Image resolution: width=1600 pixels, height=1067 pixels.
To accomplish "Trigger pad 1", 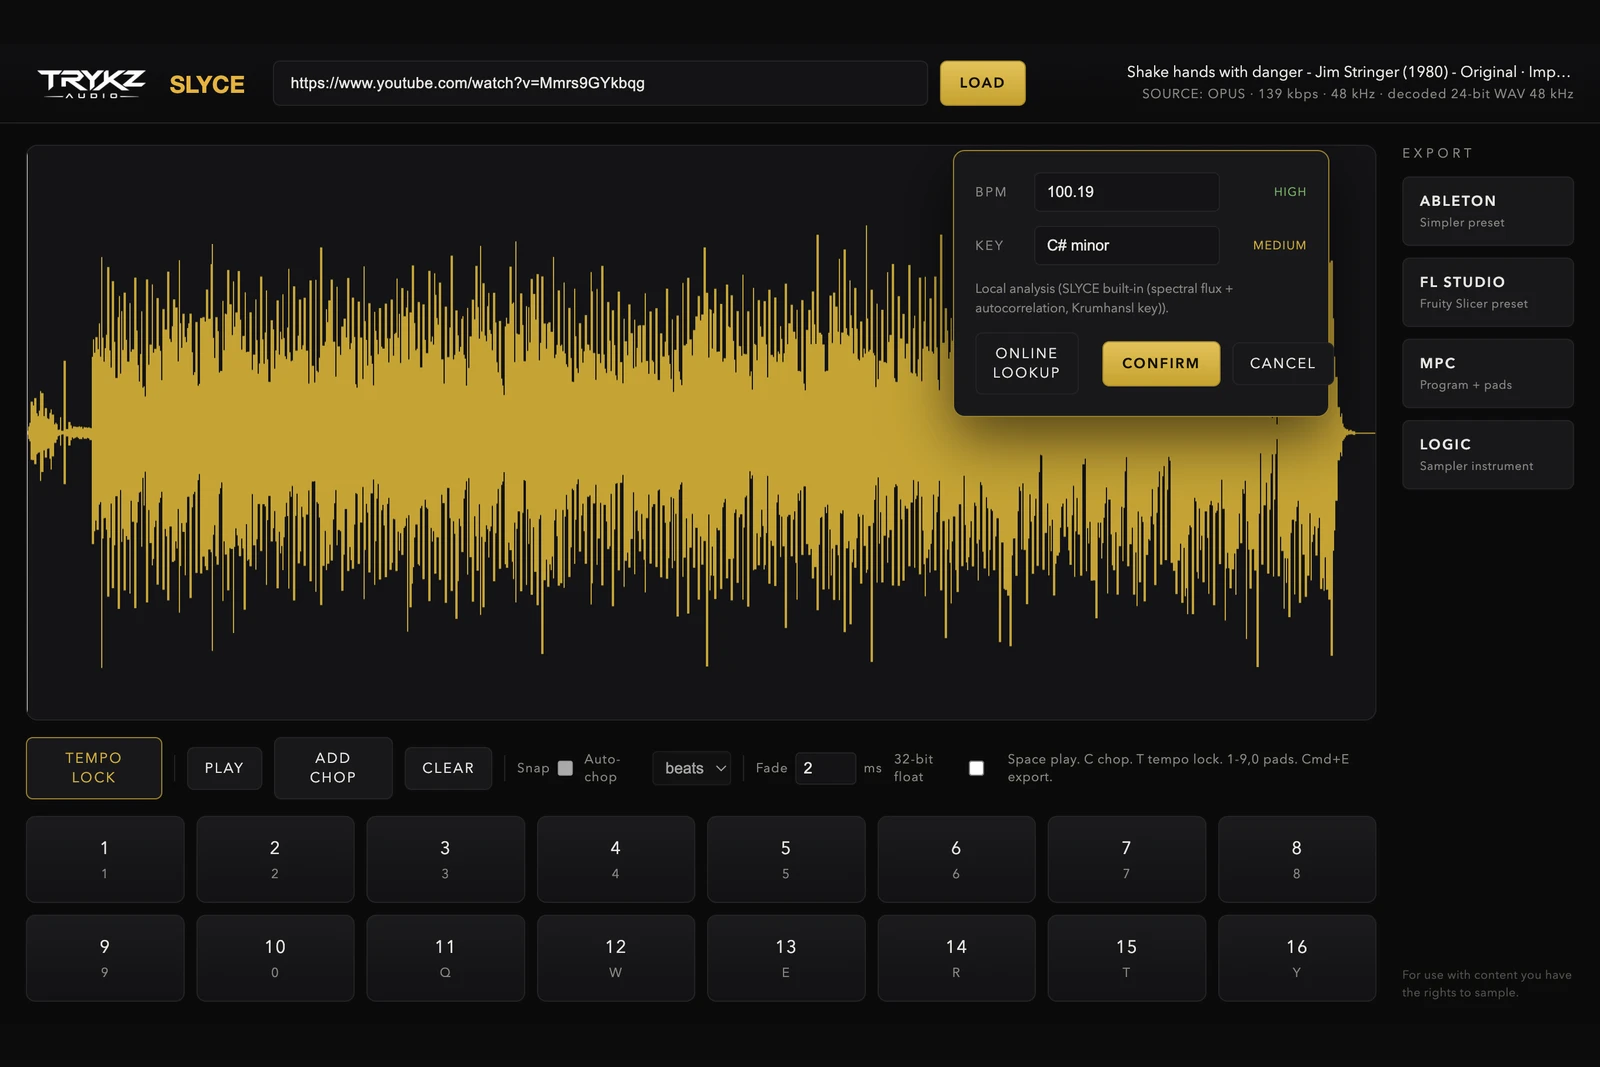I will [x=105, y=859].
